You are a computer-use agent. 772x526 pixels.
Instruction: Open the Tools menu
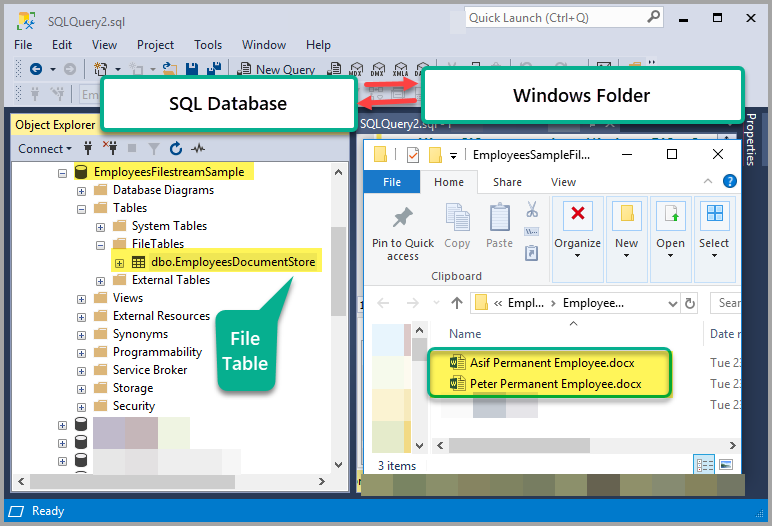pyautogui.click(x=208, y=45)
